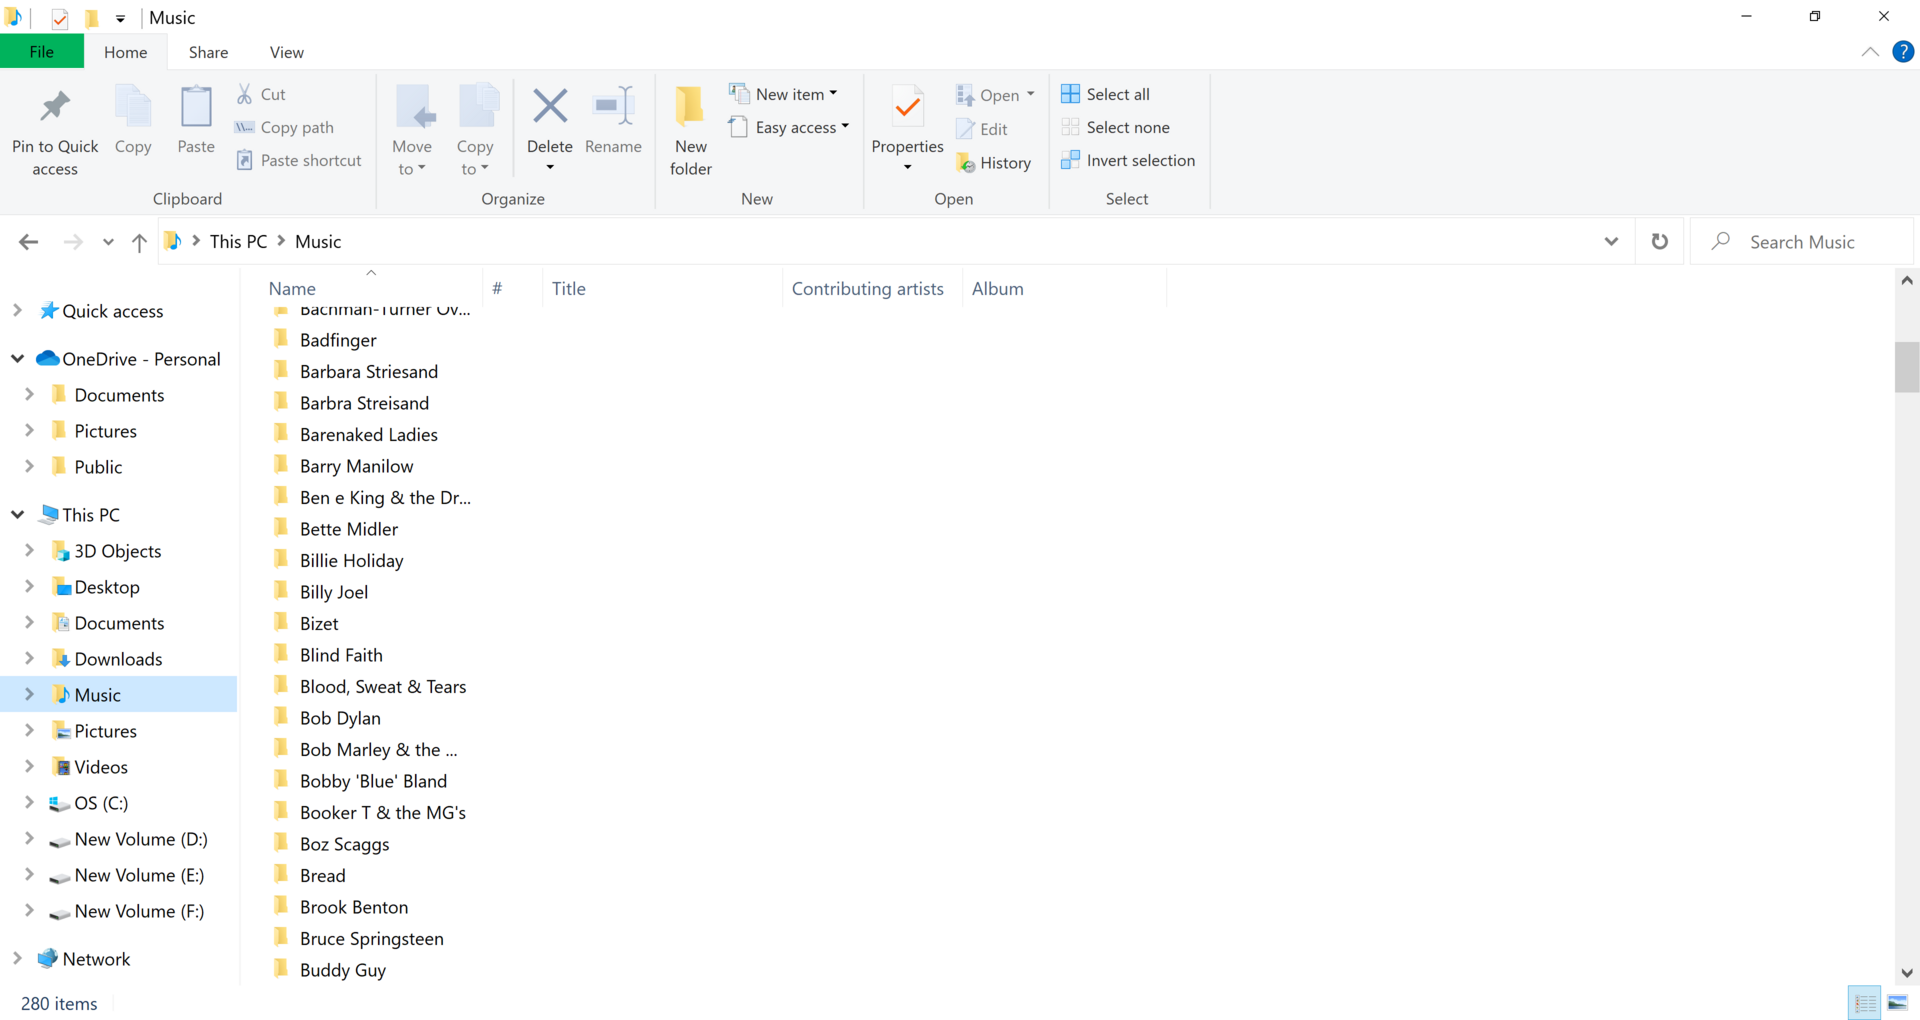This screenshot has width=1920, height=1020.
Task: Expand the Network tree node
Action: [17, 958]
